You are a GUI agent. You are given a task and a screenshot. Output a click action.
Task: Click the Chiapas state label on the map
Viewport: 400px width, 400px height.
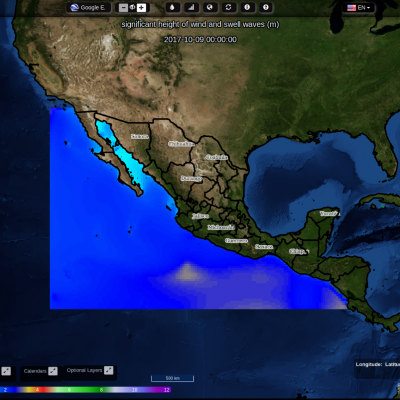click(x=299, y=251)
